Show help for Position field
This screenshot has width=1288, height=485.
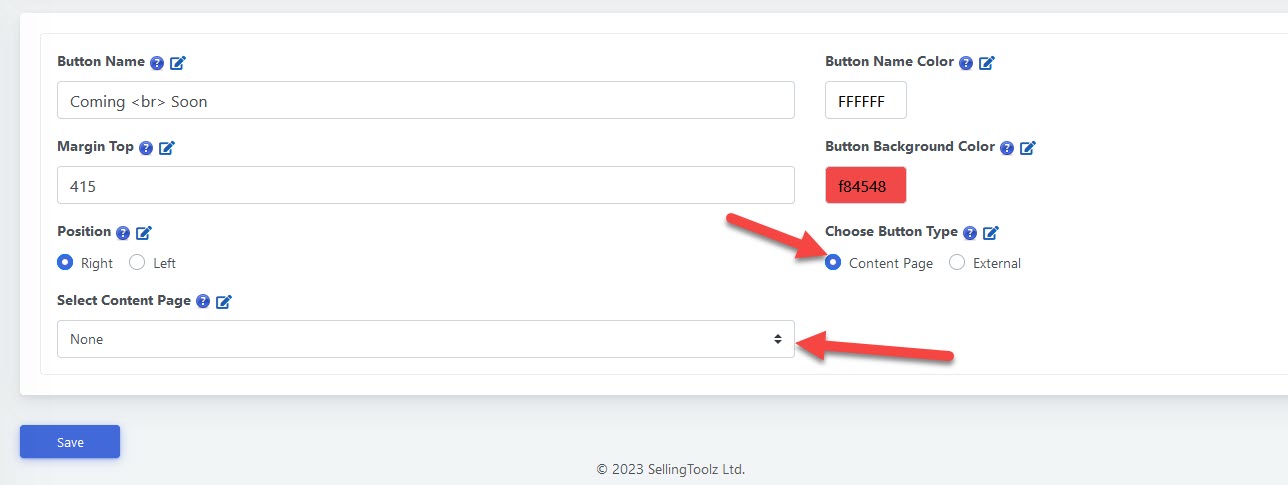123,233
